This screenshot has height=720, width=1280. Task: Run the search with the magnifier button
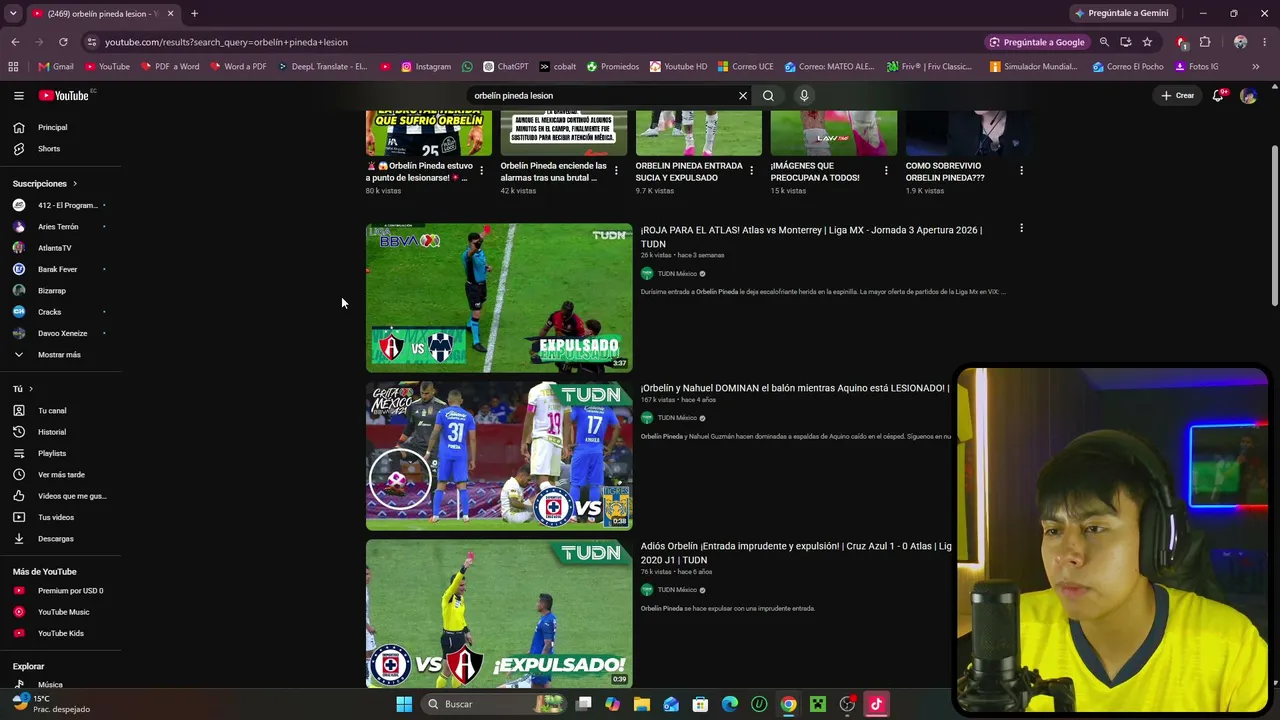pyautogui.click(x=768, y=96)
